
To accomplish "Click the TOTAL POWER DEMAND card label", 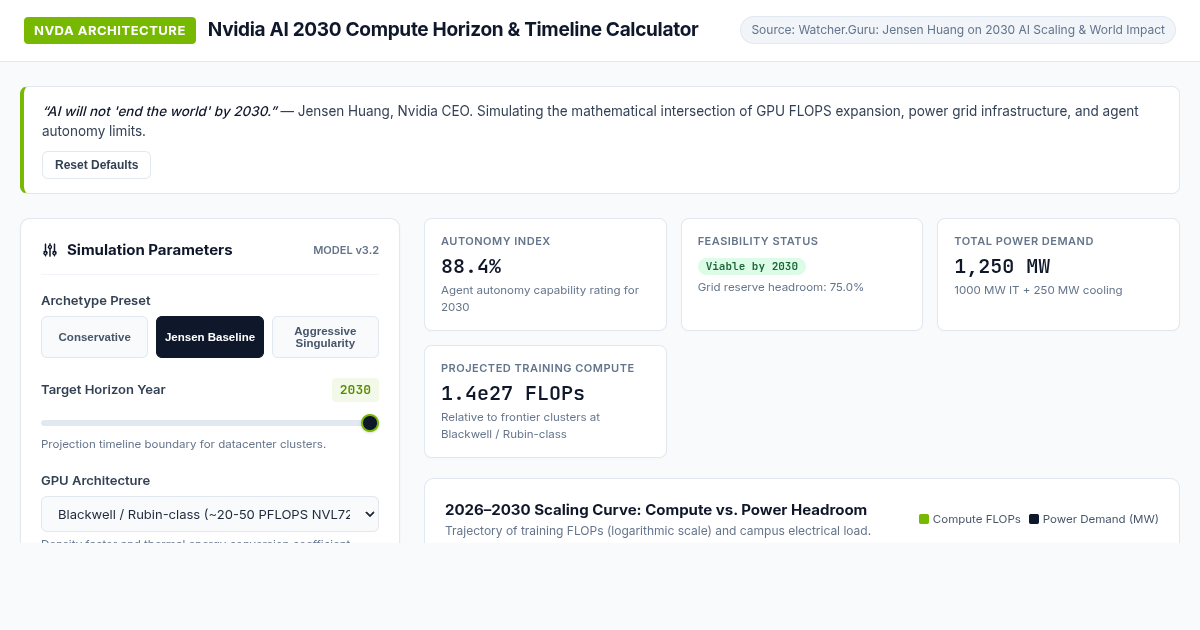I will (x=1024, y=241).
